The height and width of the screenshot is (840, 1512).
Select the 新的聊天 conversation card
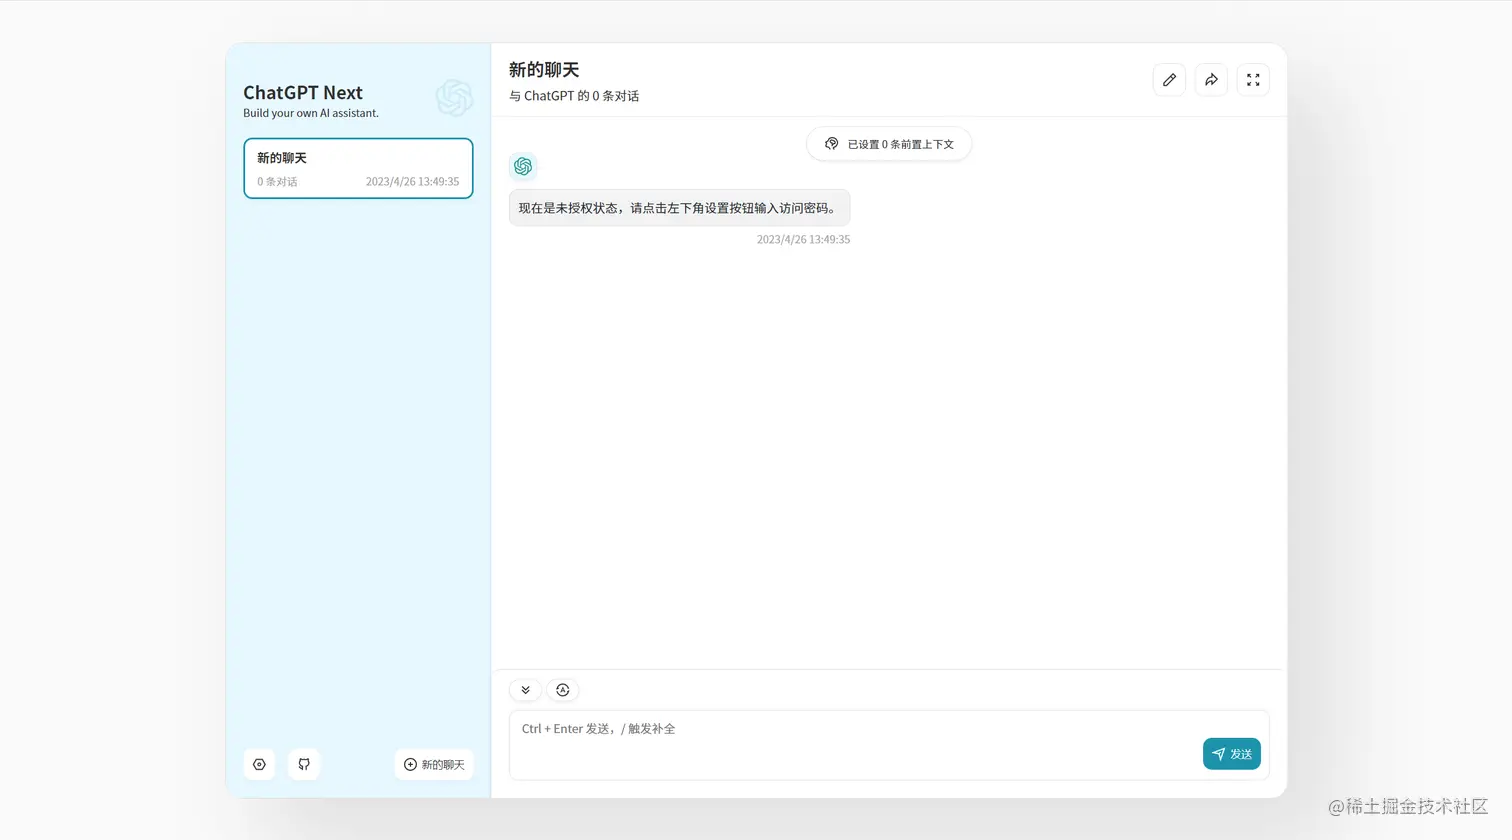[358, 168]
